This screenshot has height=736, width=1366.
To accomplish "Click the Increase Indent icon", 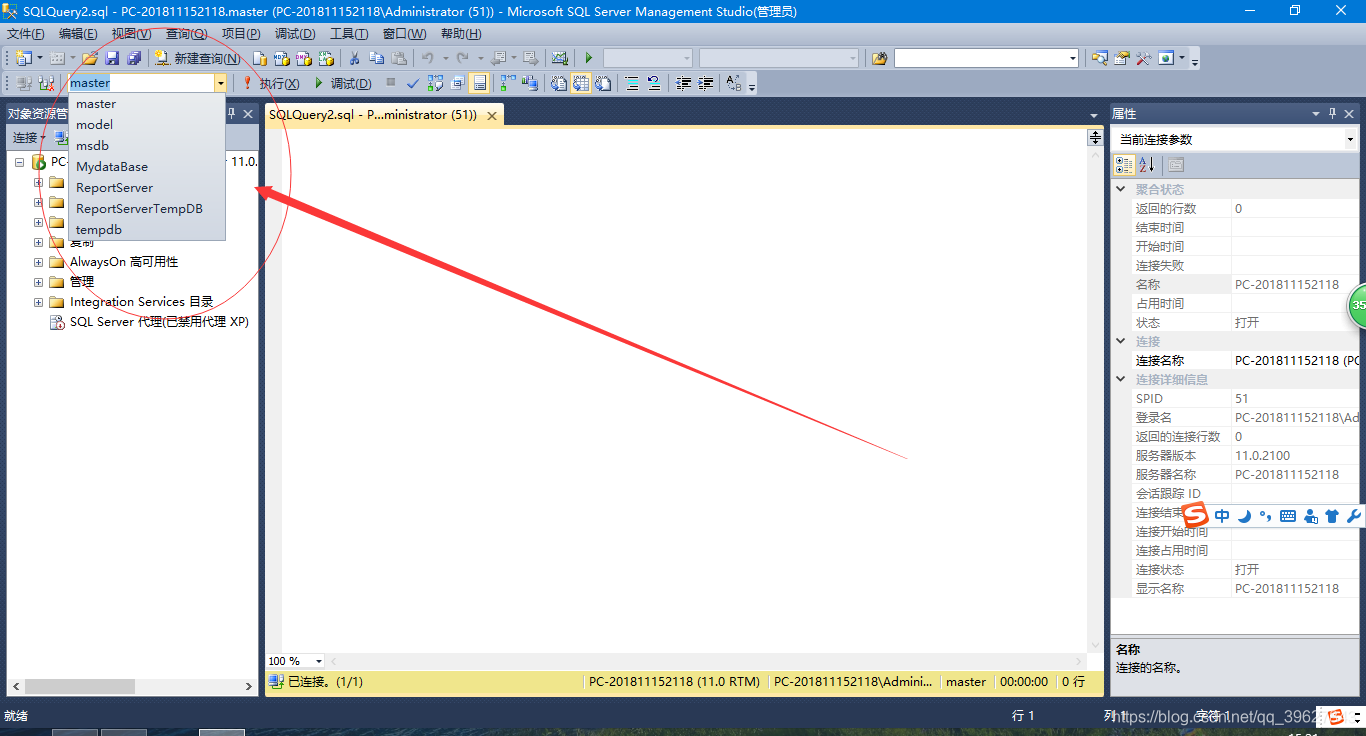I will pos(706,83).
